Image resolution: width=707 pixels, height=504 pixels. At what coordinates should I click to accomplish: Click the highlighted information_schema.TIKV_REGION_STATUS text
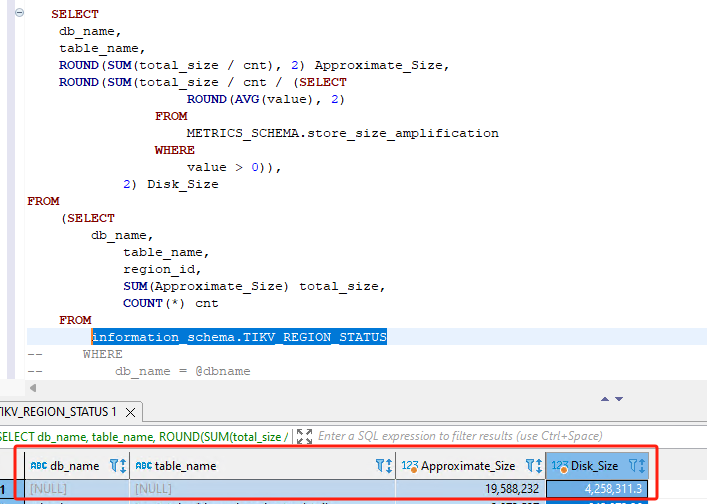239,337
